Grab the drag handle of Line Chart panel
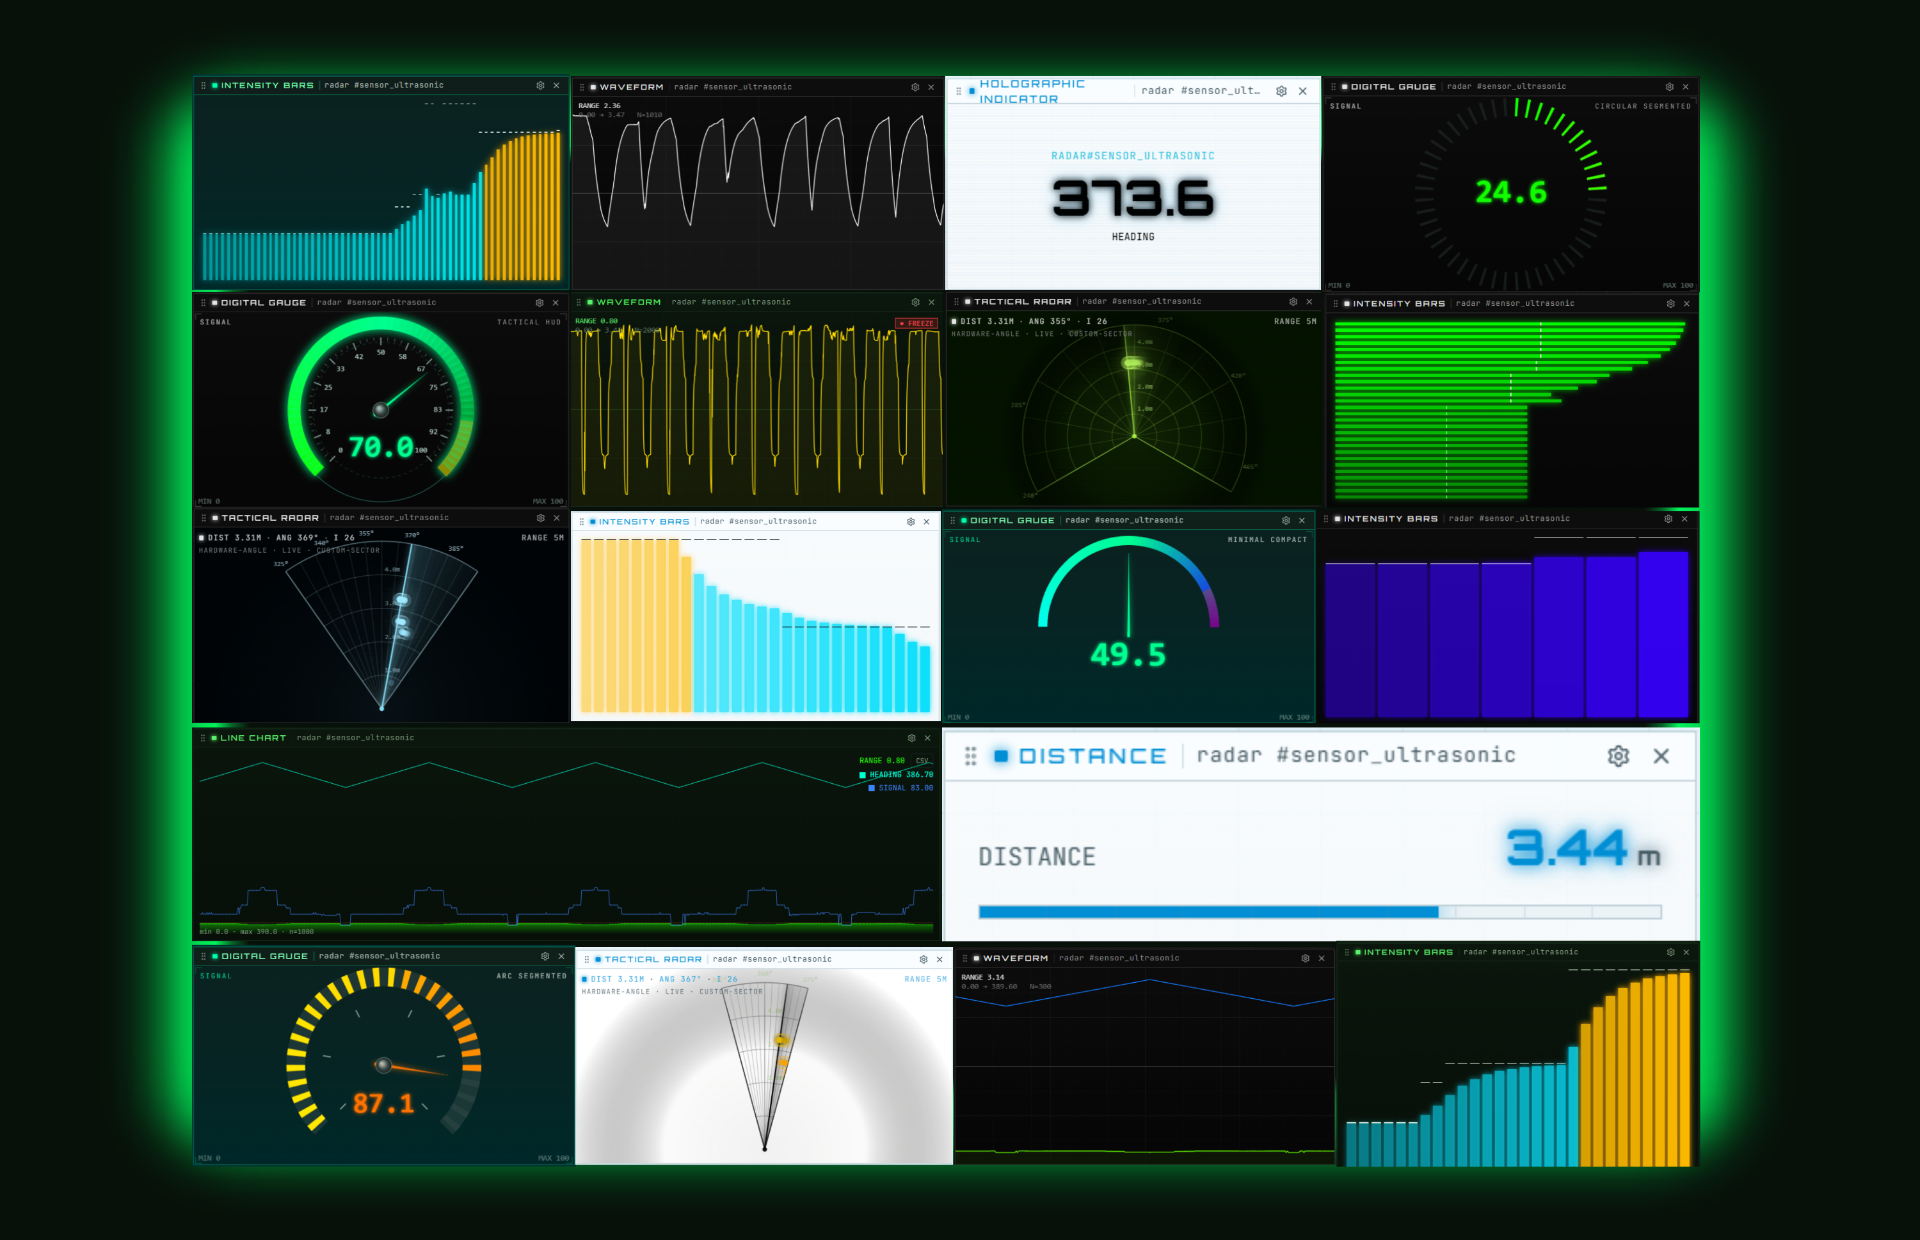 tap(203, 738)
